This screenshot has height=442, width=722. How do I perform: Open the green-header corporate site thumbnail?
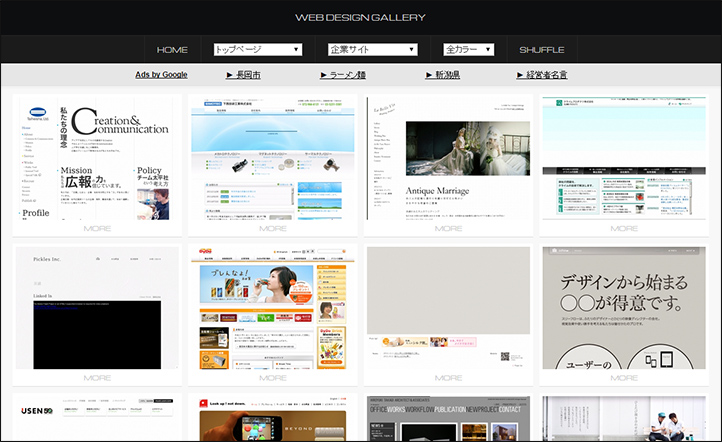(x=624, y=158)
